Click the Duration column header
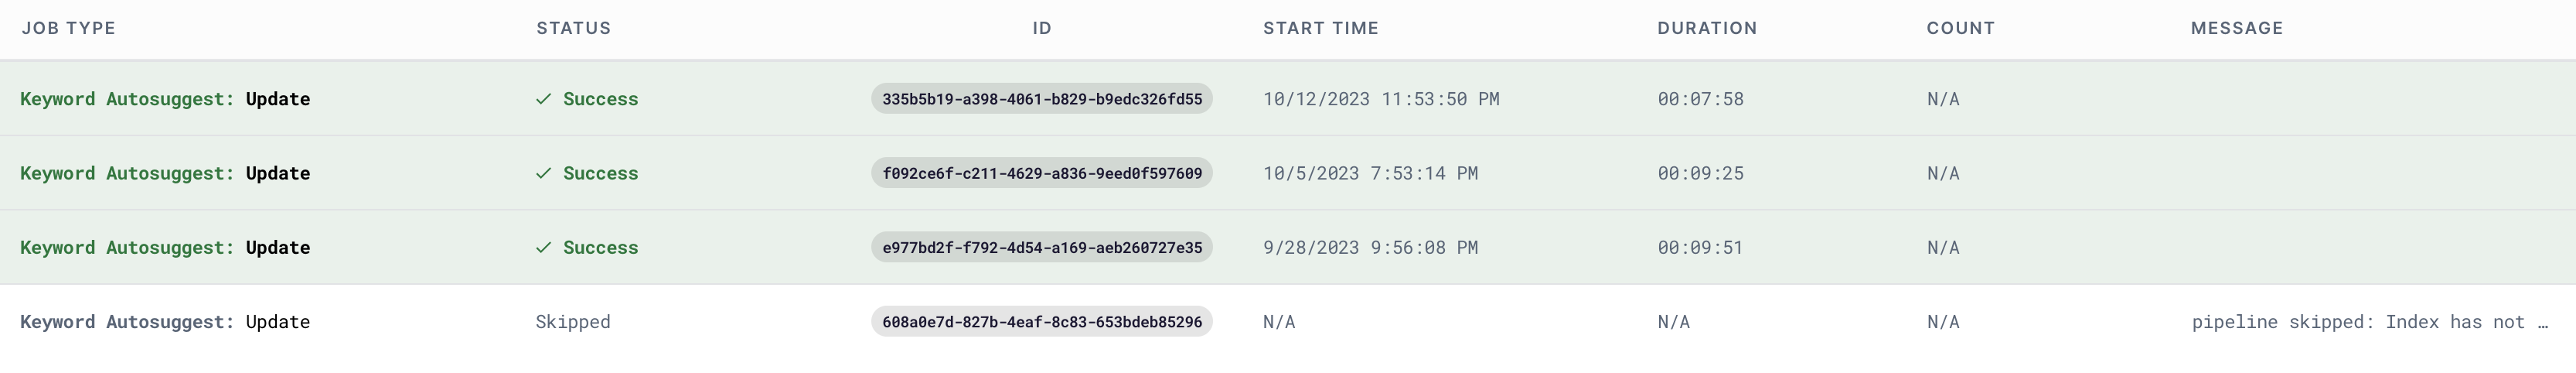Screen dimensions: 2576x373 [1706, 28]
